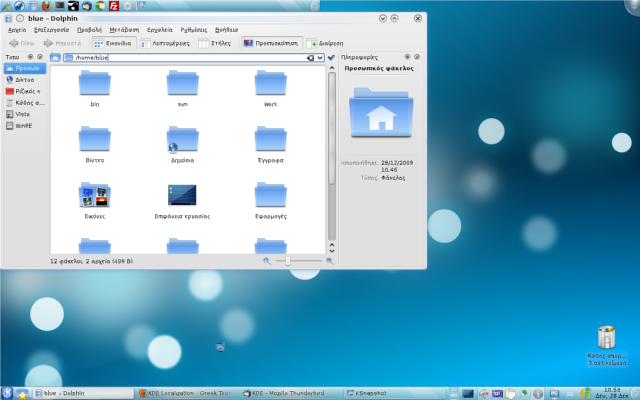Click the zoom-out magnifier in status bar
640x400 pixels.
[267, 261]
